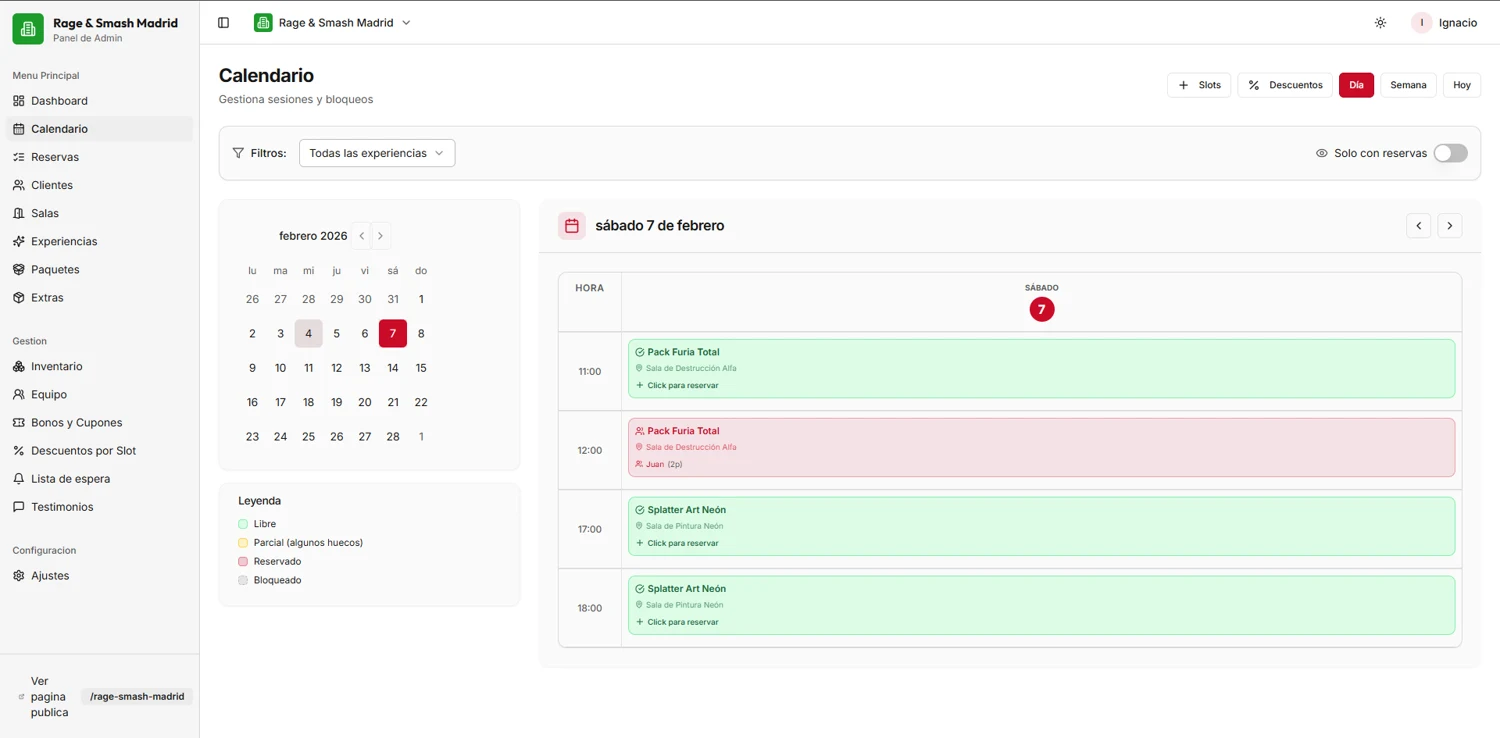Click the Dashboard grid icon
Viewport: 1500px width, 738px height.
click(x=19, y=101)
